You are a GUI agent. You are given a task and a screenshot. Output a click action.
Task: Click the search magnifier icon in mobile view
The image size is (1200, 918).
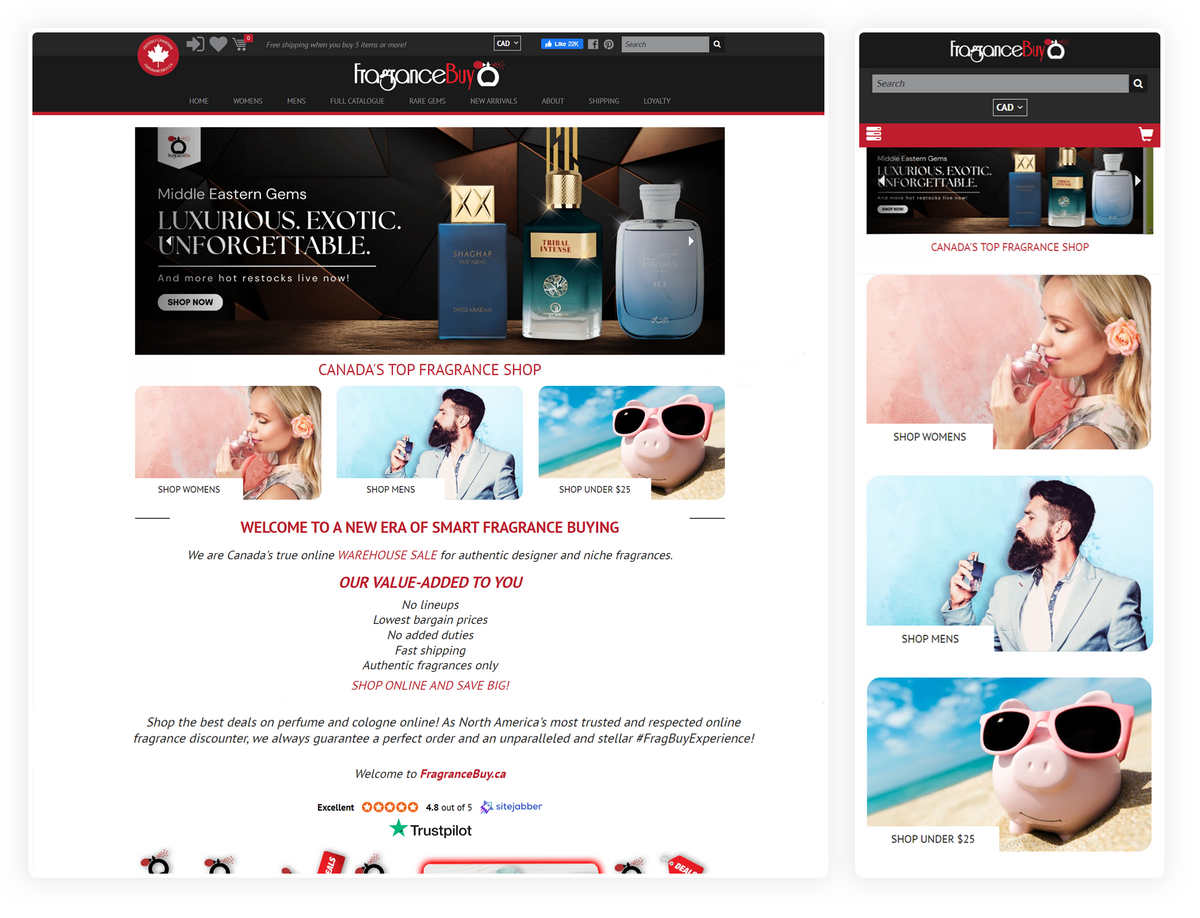1138,84
